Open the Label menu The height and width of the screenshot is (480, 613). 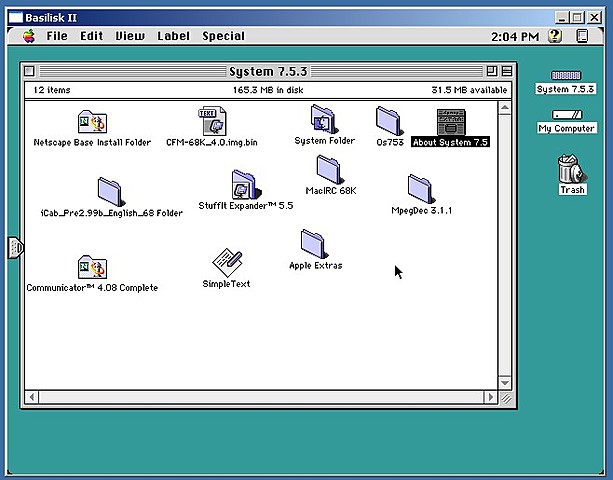174,36
